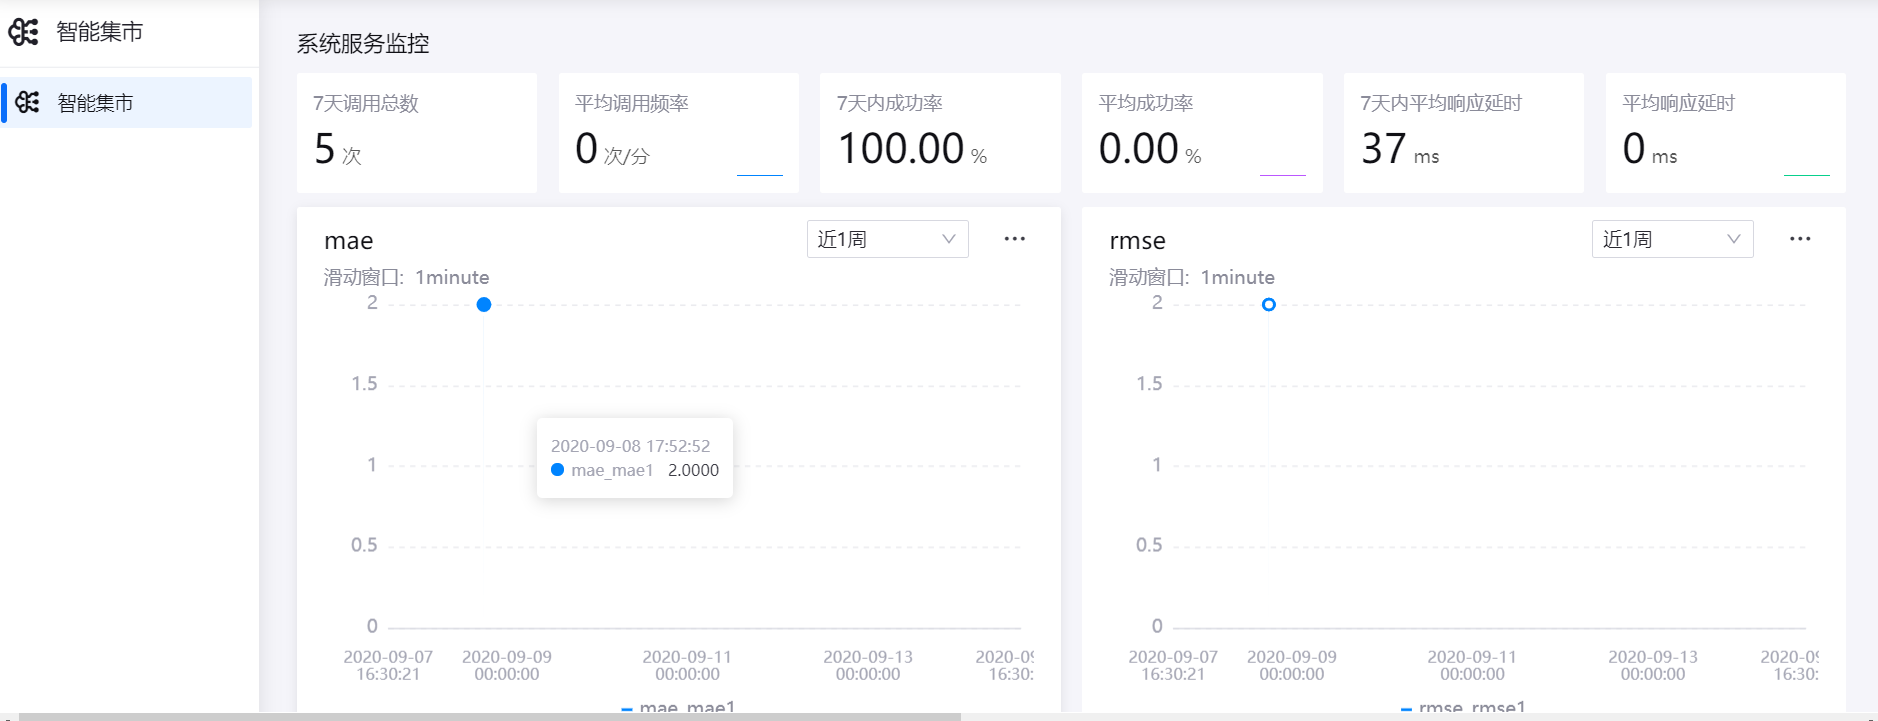Screen dimensions: 1878x721
Task: Click the 智能集市 logo icon in header
Action: click(x=23, y=32)
